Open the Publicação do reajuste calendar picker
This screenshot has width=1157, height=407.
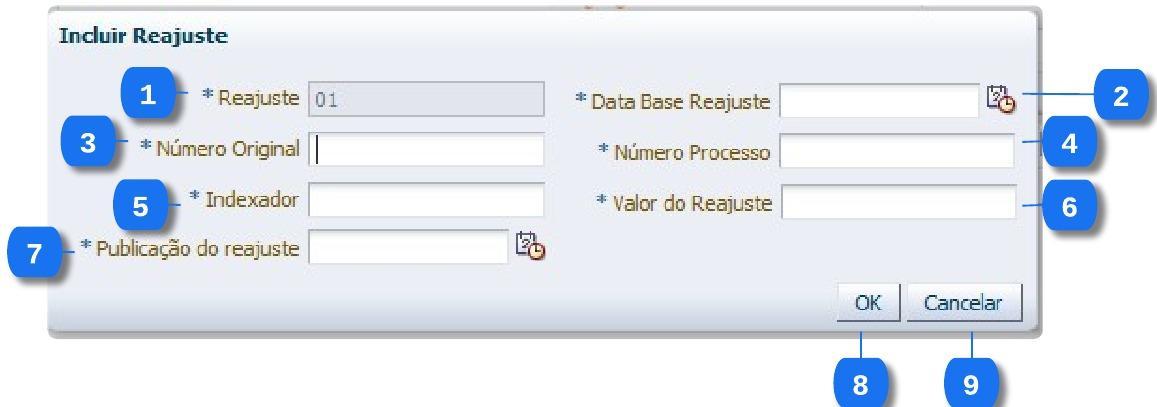[530, 246]
